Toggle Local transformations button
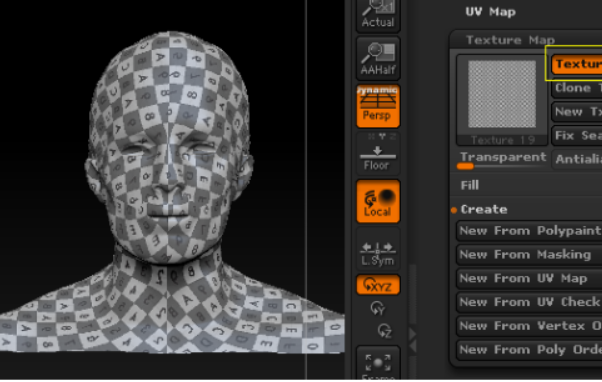 [x=378, y=201]
